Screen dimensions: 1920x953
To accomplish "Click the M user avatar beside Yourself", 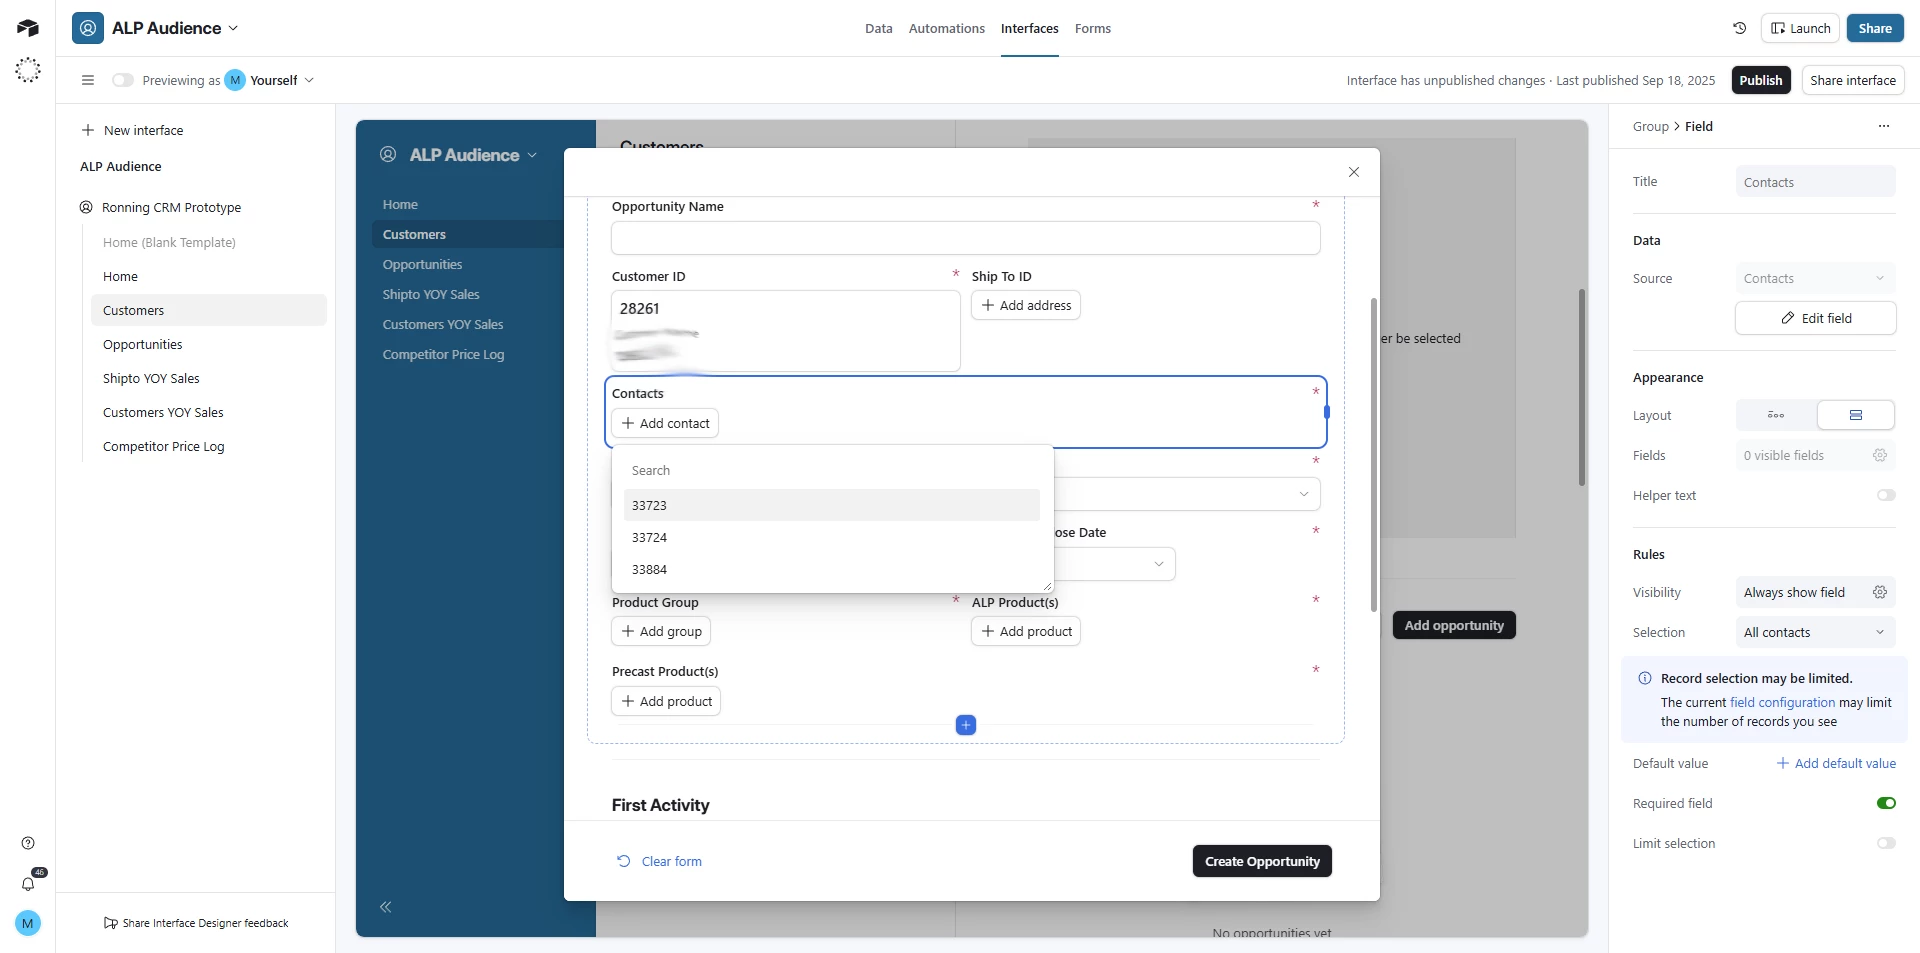I will (x=235, y=80).
